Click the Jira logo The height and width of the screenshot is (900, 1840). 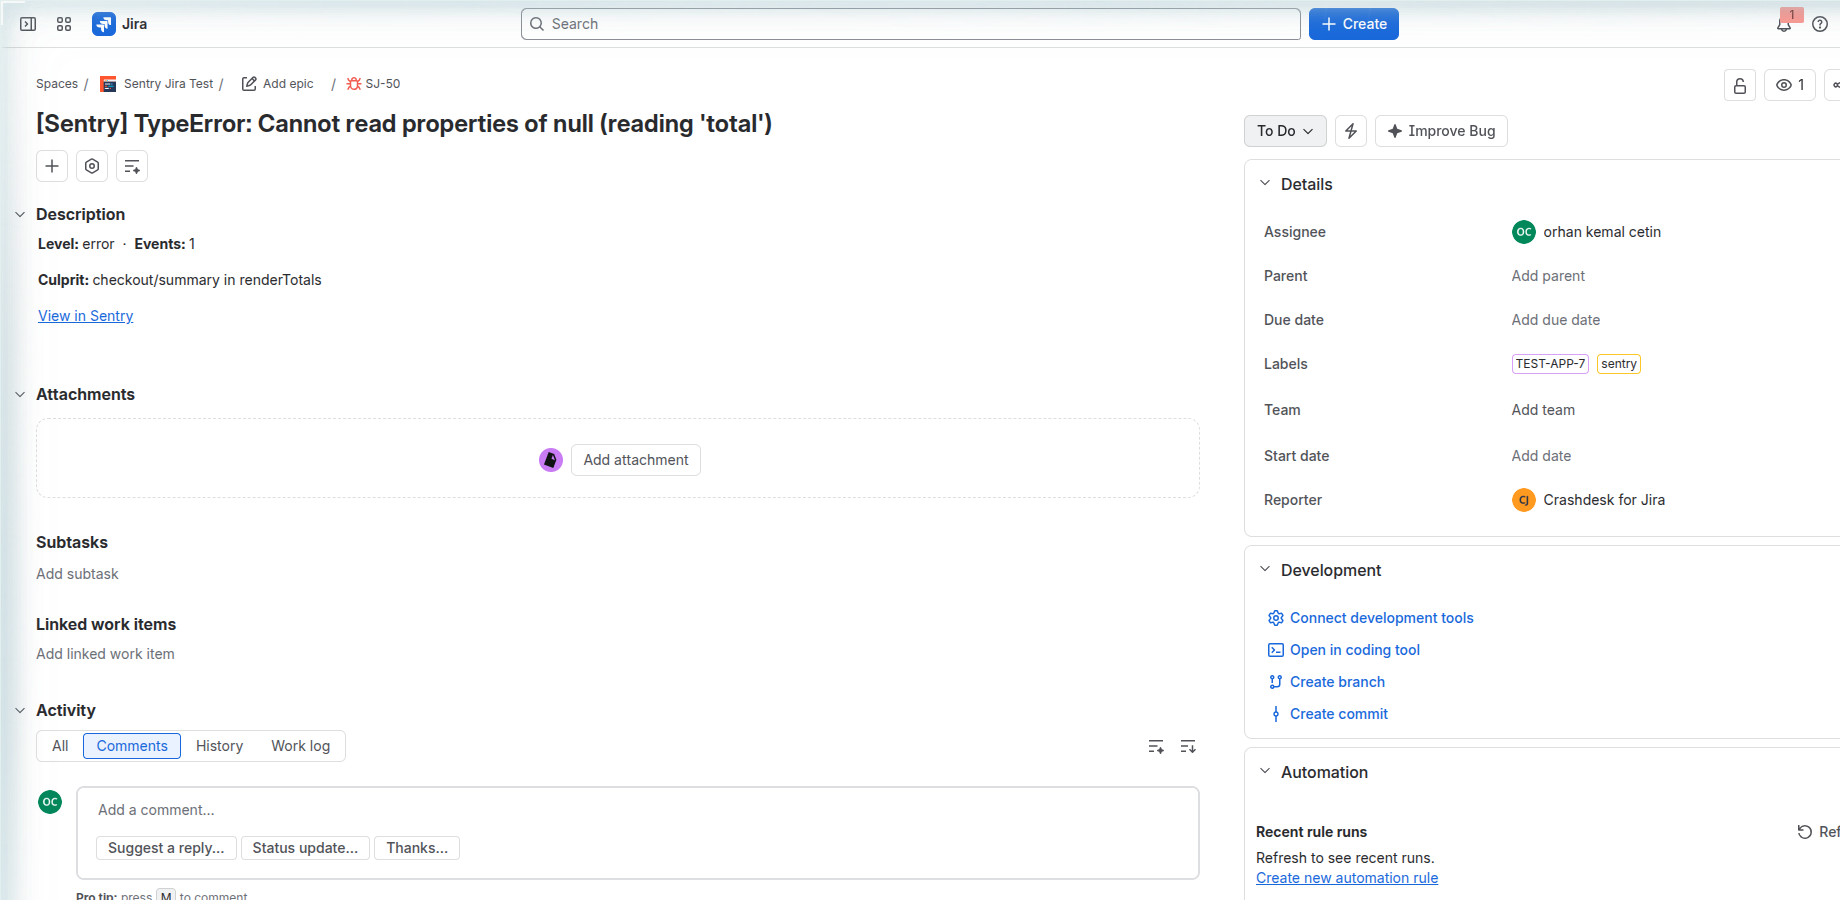point(120,24)
